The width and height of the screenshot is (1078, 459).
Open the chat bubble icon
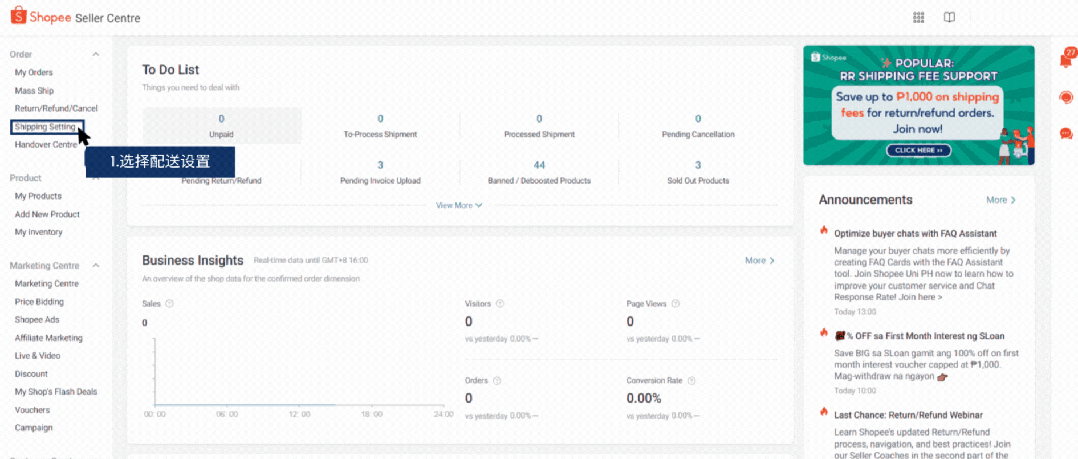pos(1066,133)
